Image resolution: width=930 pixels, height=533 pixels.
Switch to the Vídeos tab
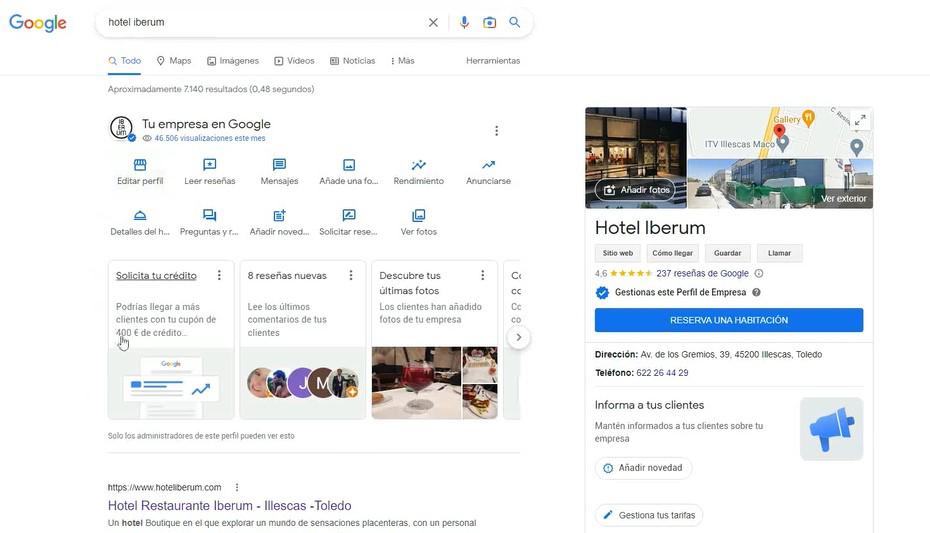(294, 60)
